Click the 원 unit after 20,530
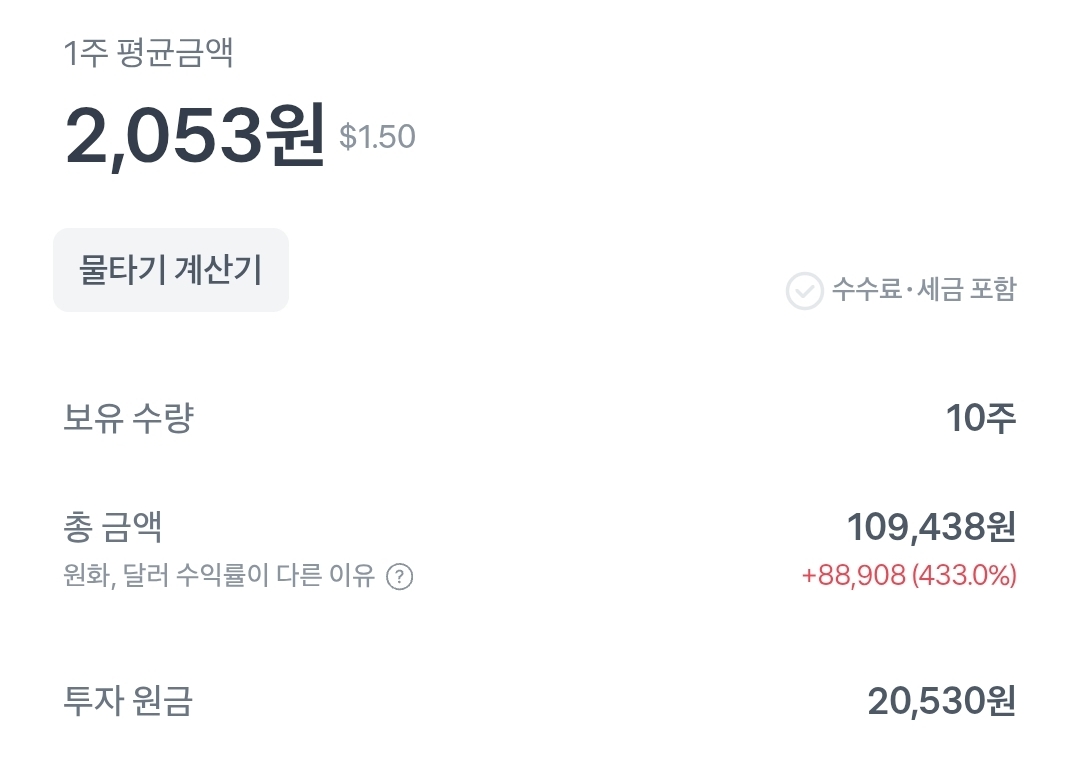Image resolution: width=1080 pixels, height=779 pixels. pyautogui.click(x=1000, y=702)
